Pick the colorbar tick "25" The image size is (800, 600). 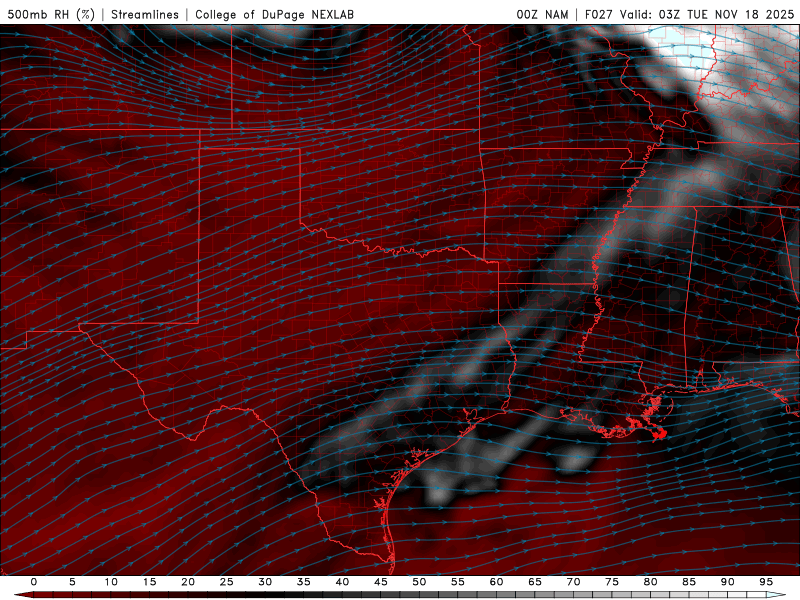coord(227,582)
